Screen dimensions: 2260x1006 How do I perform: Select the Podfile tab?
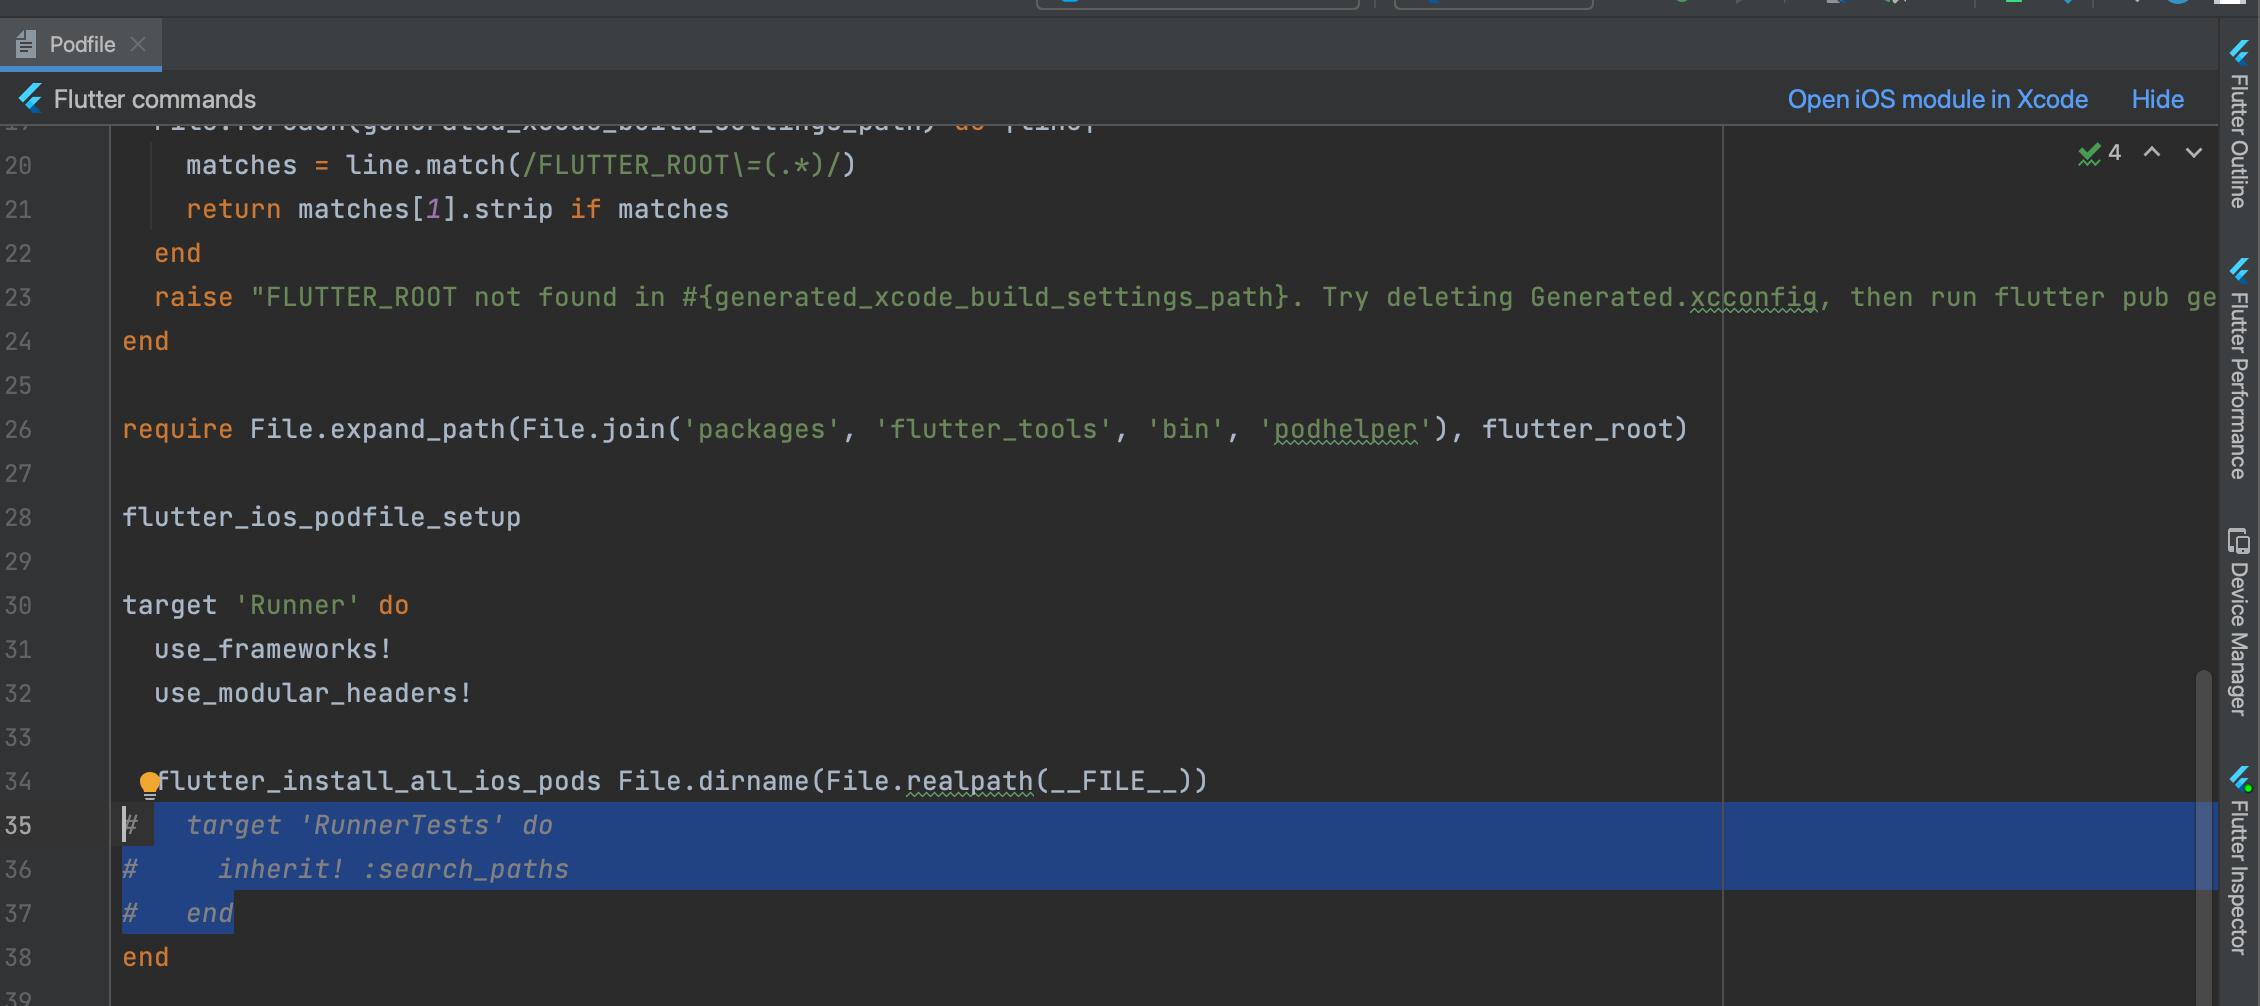click(82, 44)
